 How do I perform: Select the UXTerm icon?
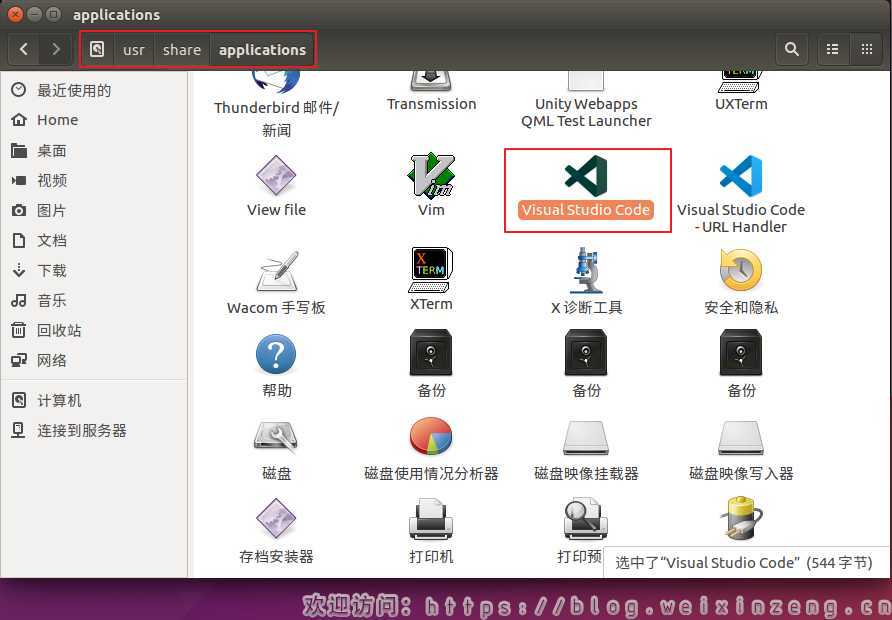click(x=740, y=81)
